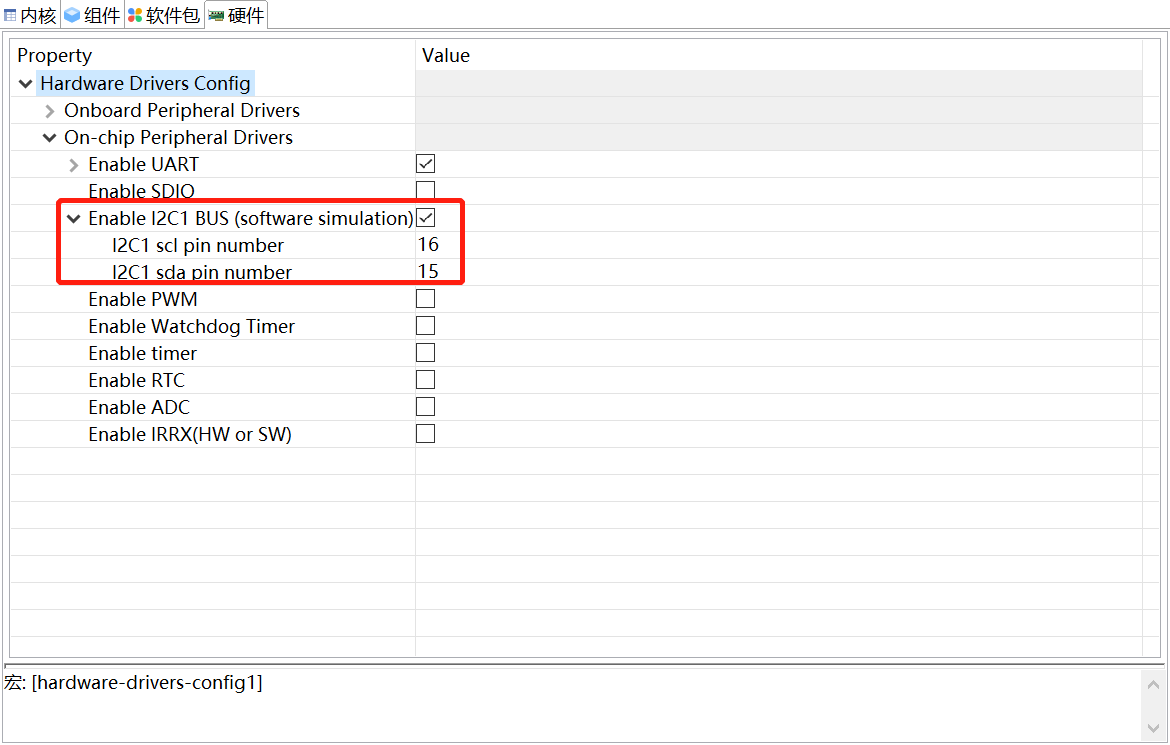
Task: Select the Enable PWM row label
Action: coord(143,299)
